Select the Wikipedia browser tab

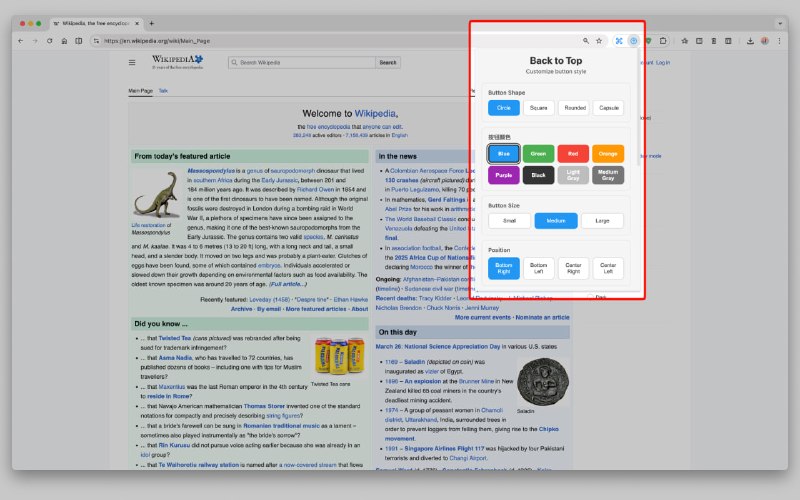[96, 23]
